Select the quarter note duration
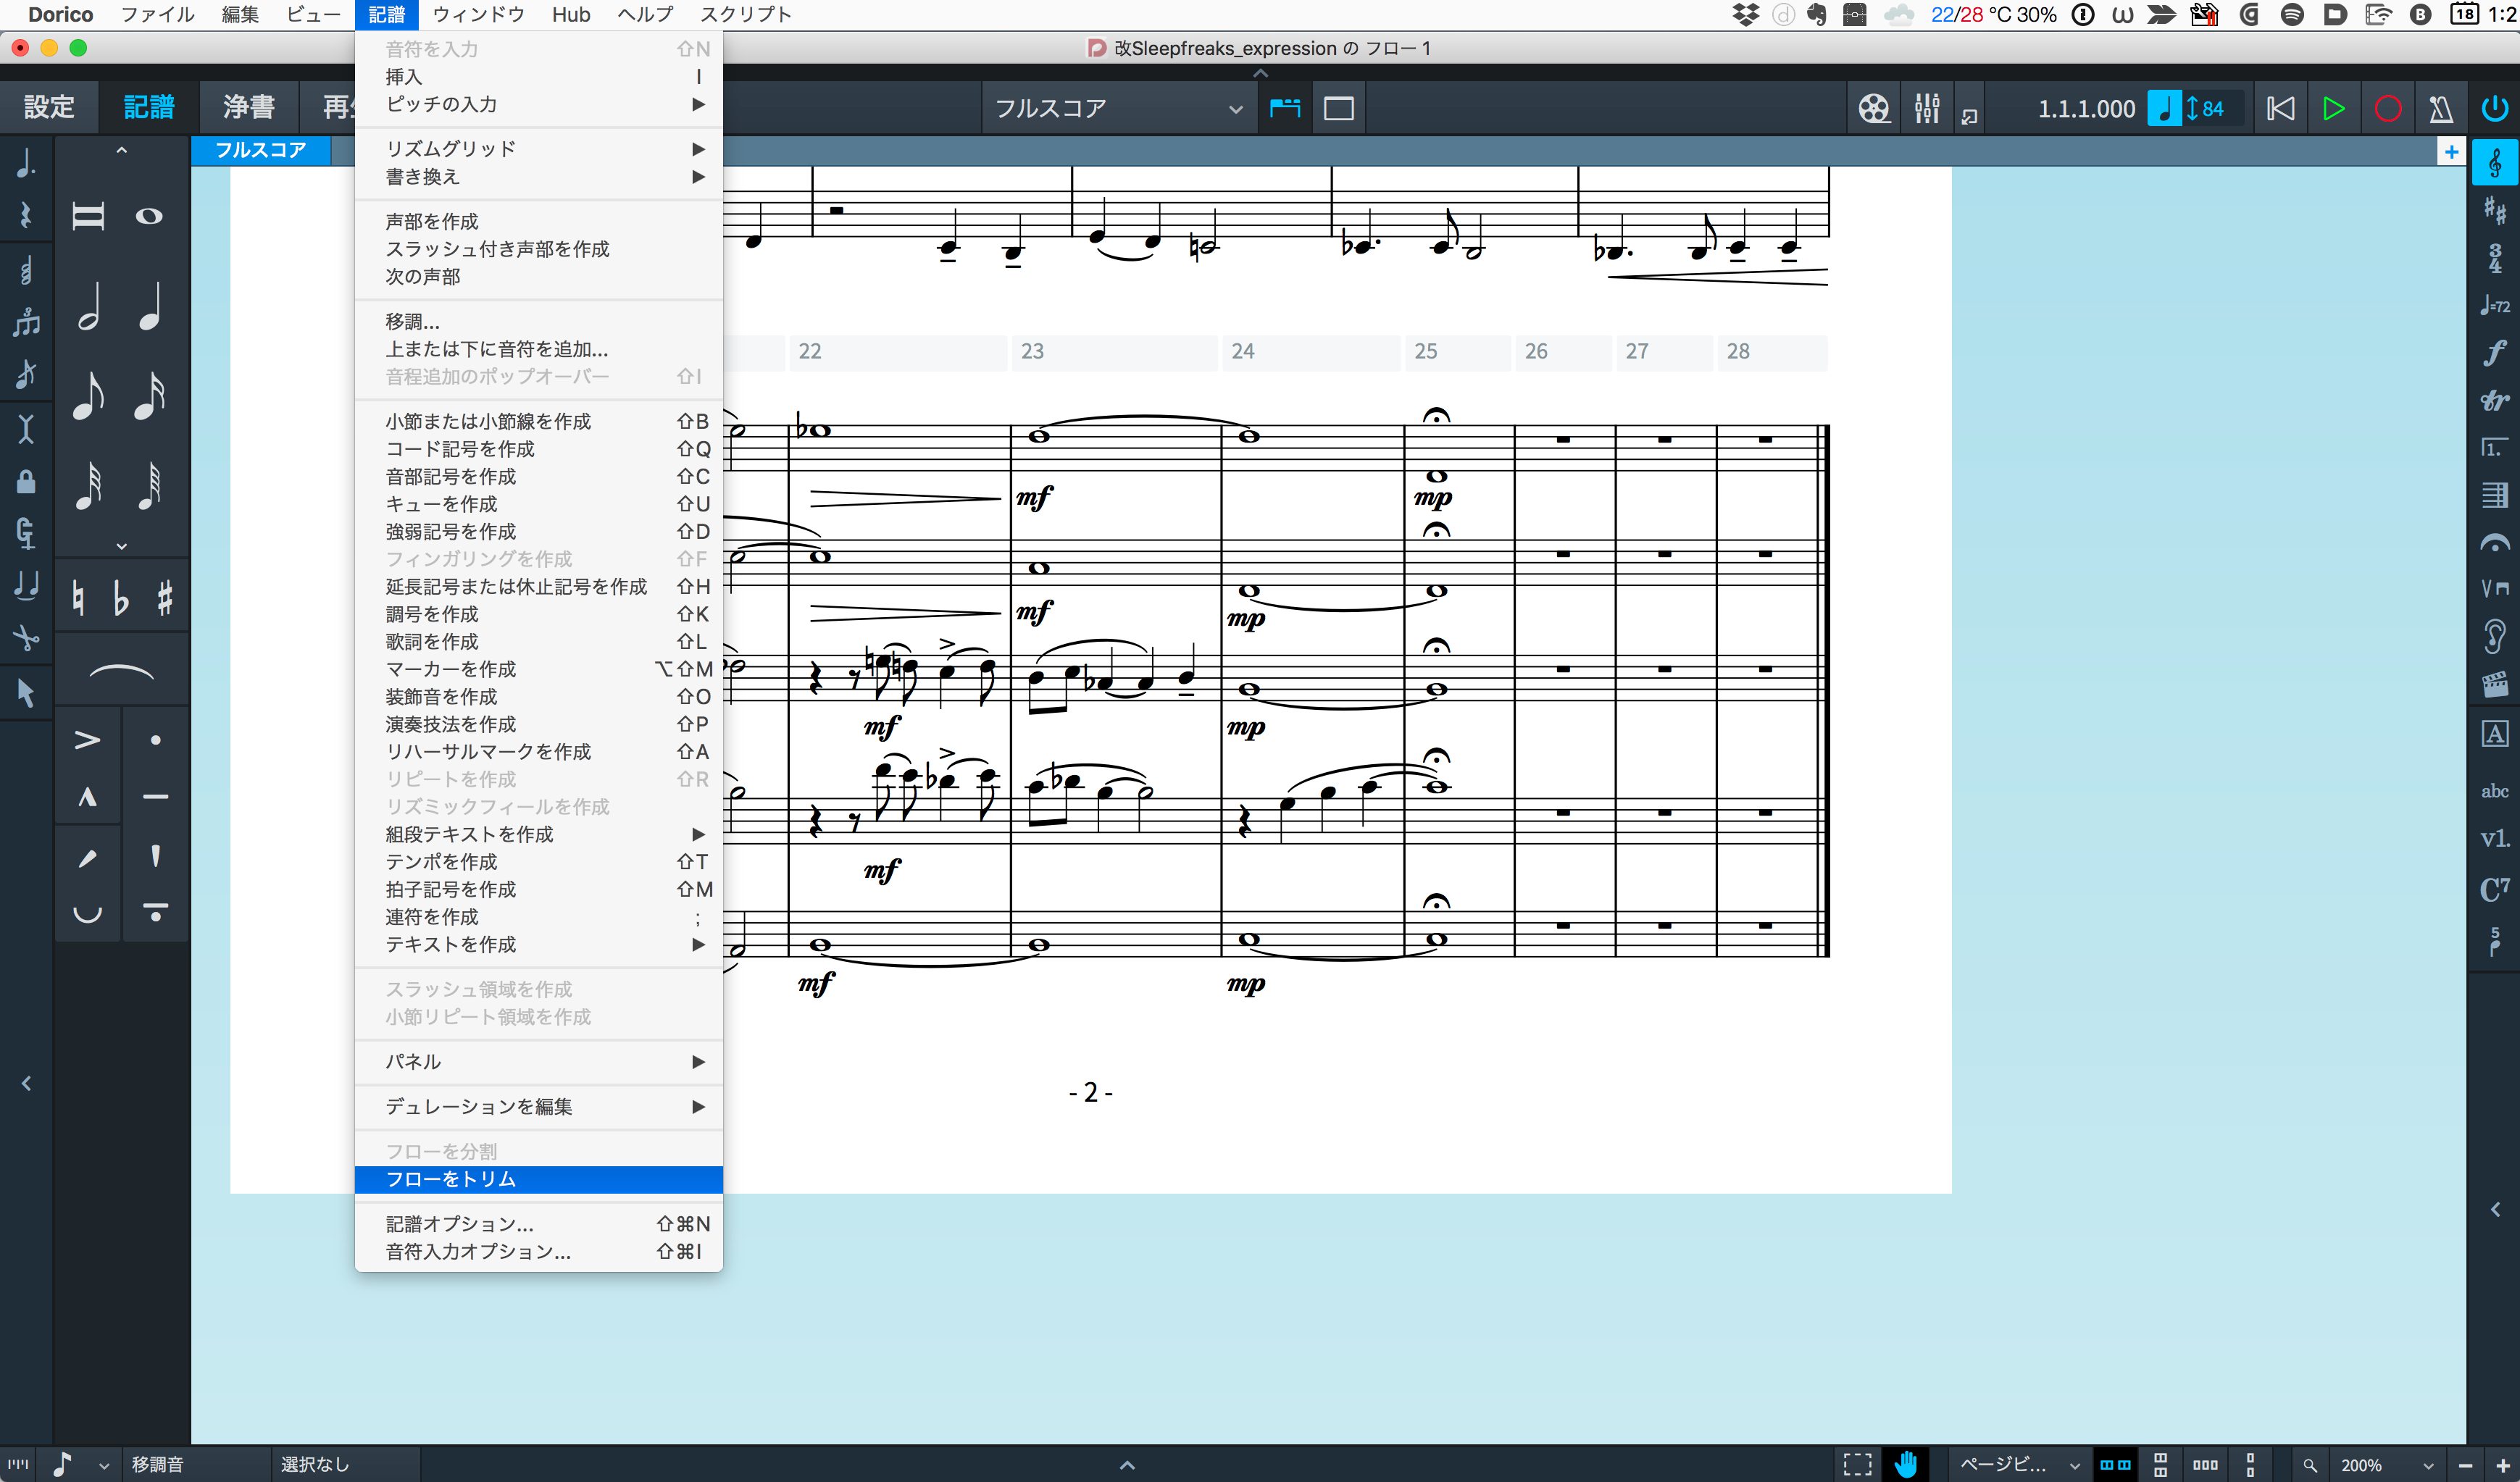The height and width of the screenshot is (1482, 2520). click(149, 307)
